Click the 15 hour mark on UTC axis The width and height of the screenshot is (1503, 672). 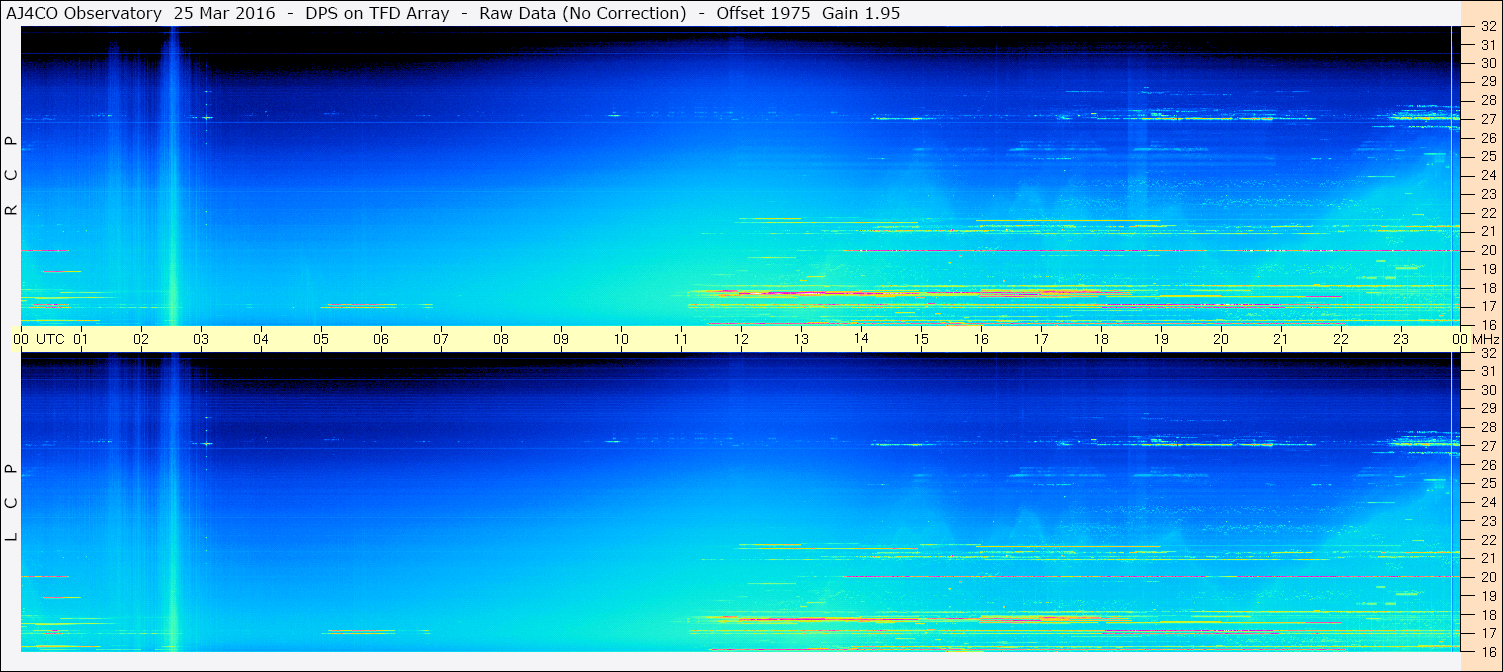pyautogui.click(x=921, y=339)
